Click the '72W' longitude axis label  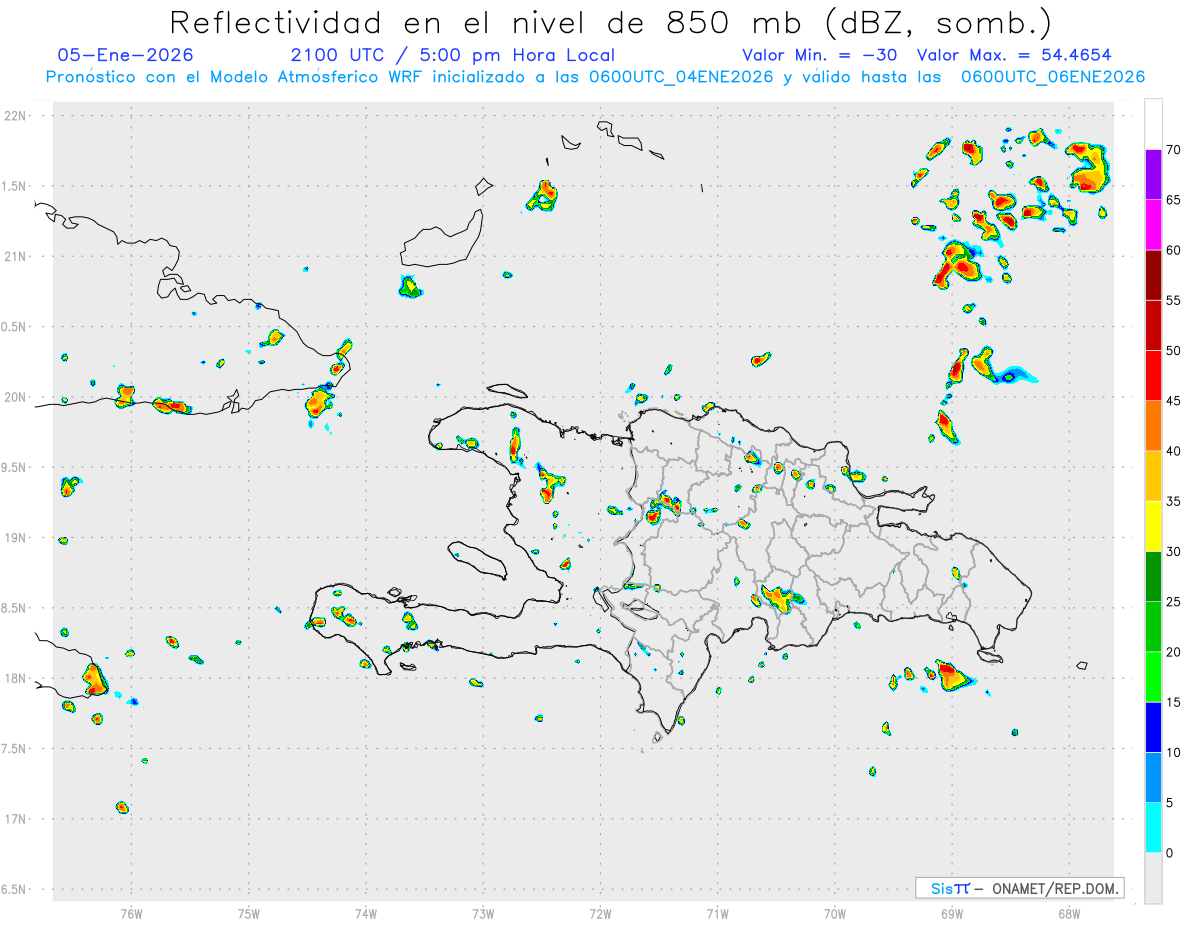pyautogui.click(x=600, y=914)
